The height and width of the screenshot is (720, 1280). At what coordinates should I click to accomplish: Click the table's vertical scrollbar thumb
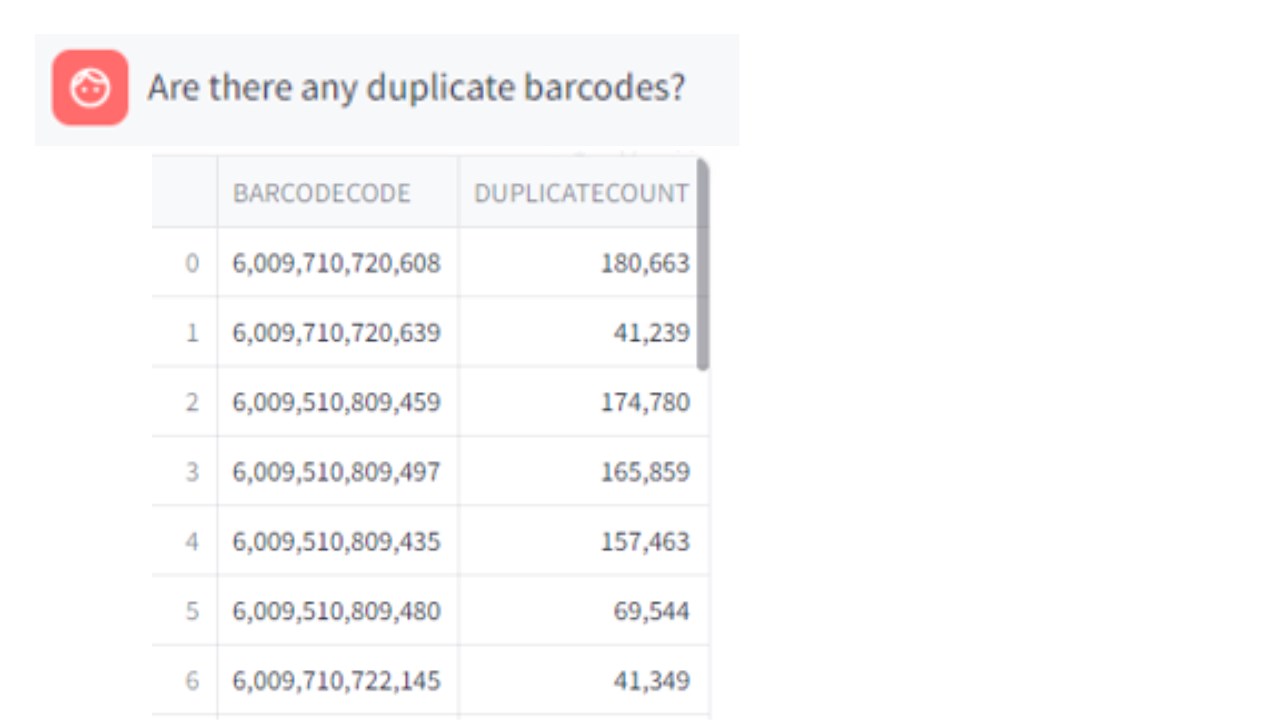pos(703,265)
